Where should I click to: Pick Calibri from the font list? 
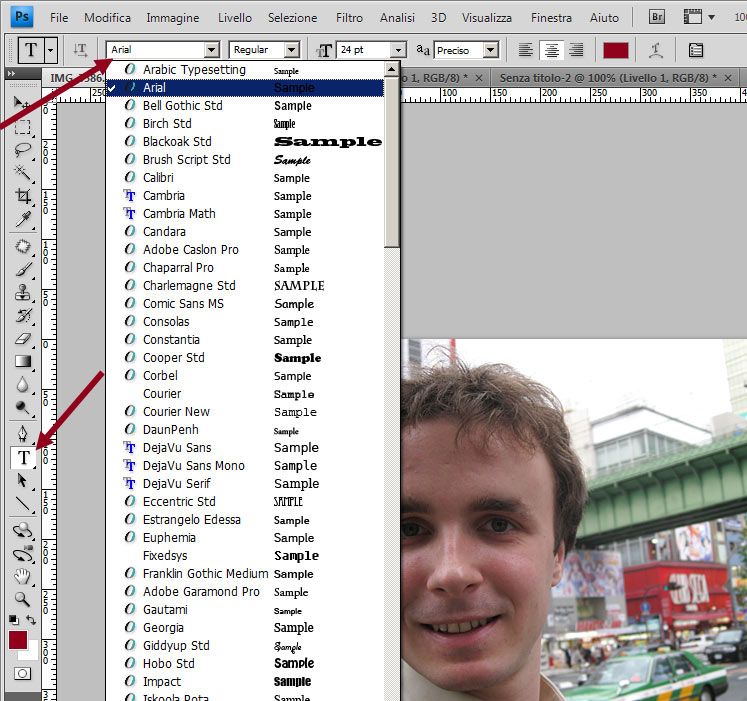pyautogui.click(x=245, y=178)
